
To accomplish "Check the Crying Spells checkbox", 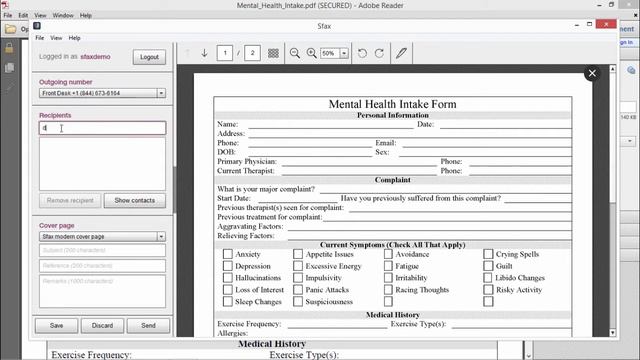I will 488,254.
